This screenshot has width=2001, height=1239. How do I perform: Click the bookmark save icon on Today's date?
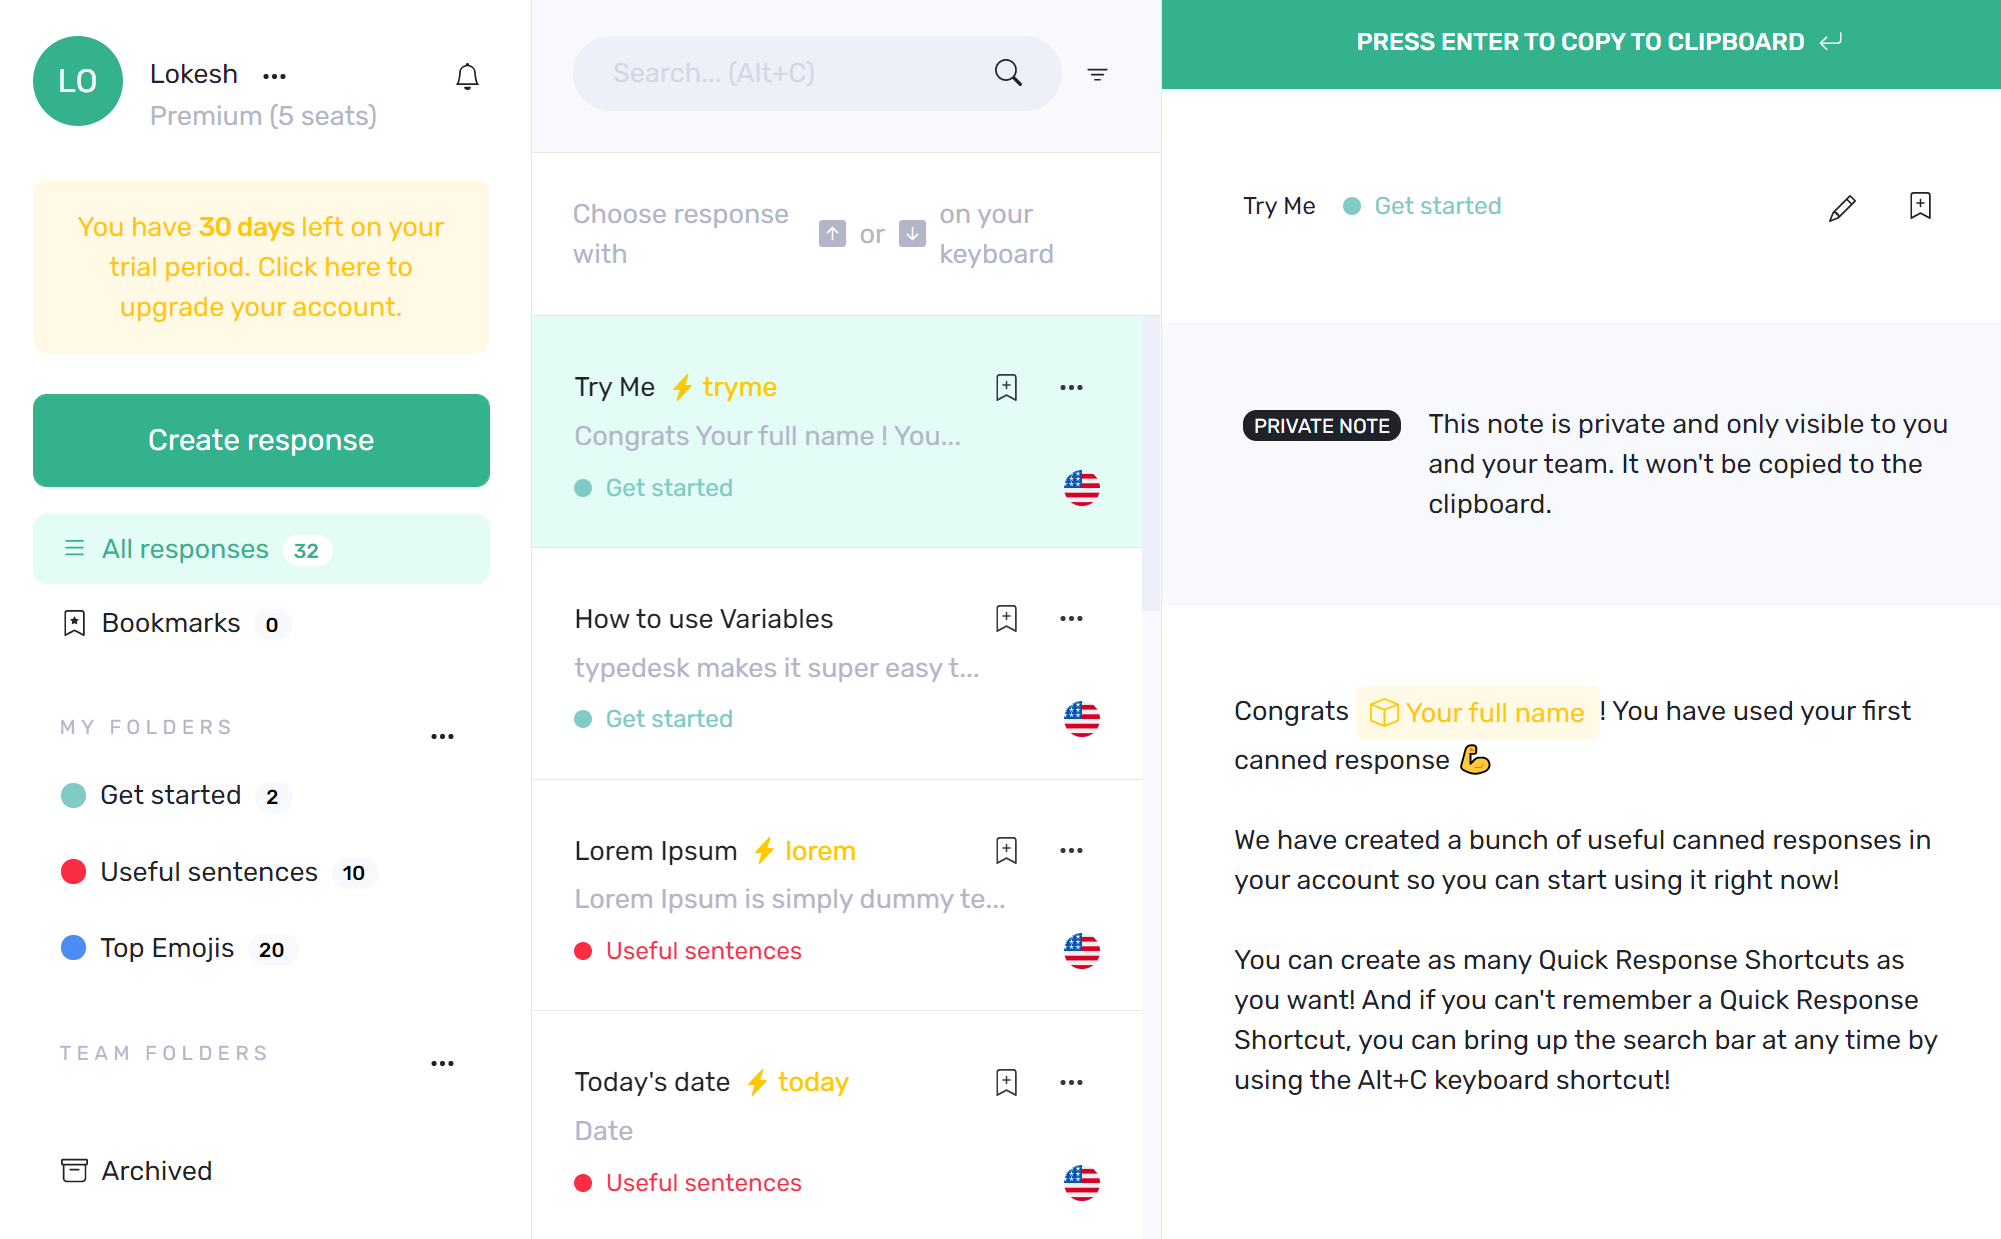tap(1006, 1082)
